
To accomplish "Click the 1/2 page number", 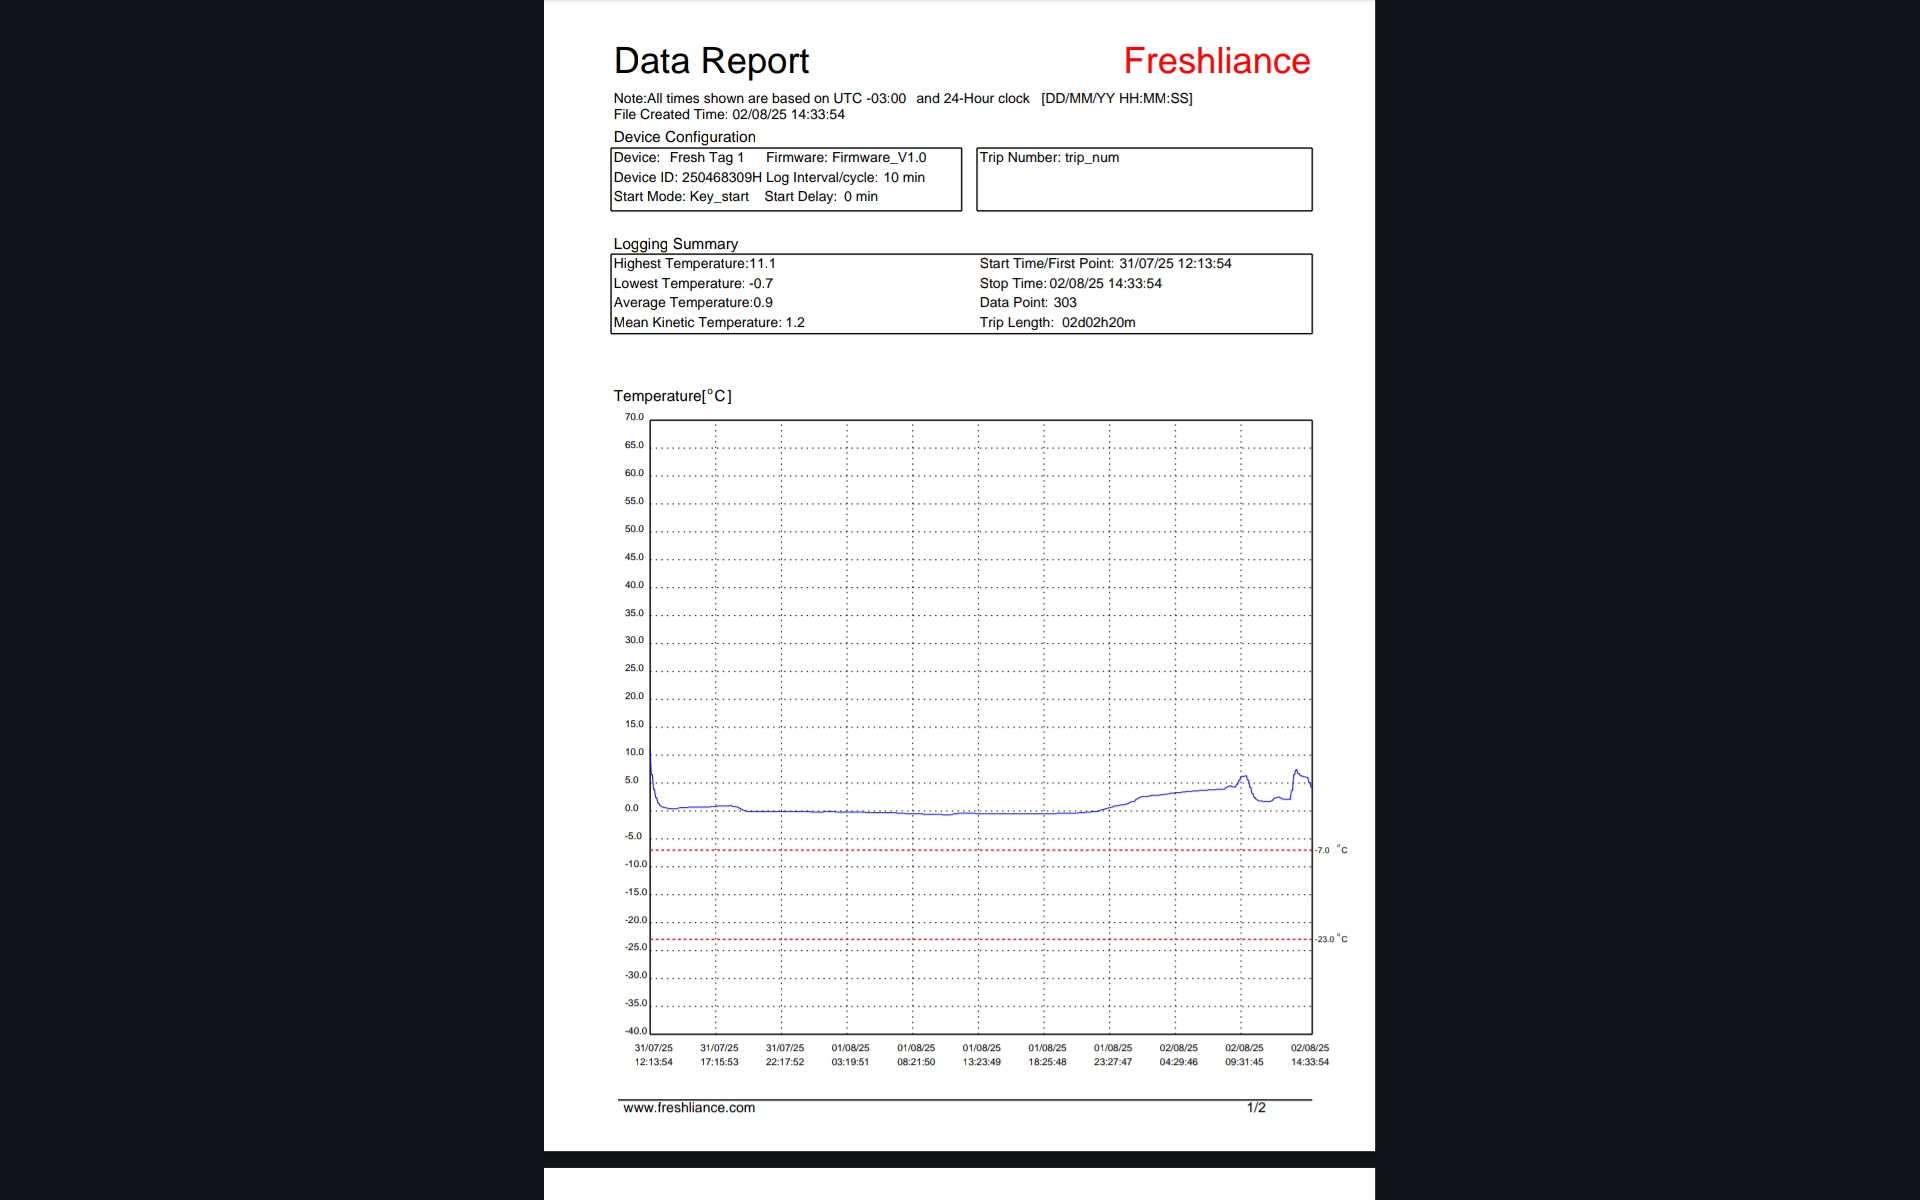I will click(1256, 1107).
